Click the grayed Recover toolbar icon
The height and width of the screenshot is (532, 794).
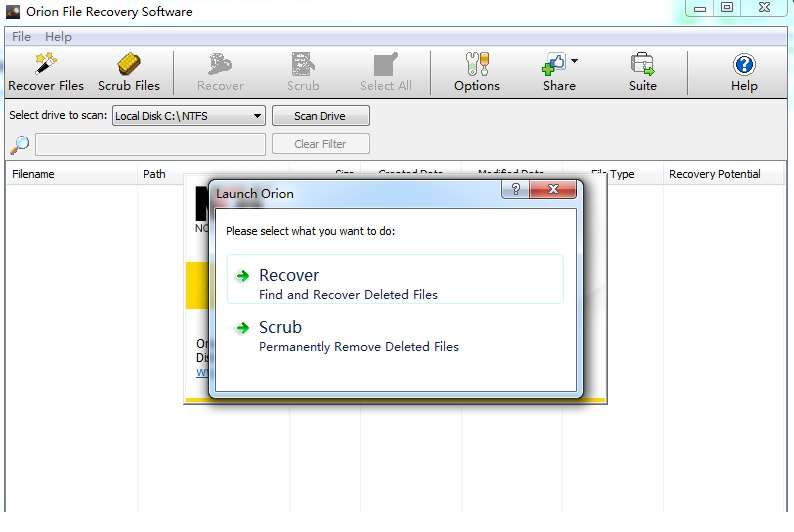pos(220,64)
